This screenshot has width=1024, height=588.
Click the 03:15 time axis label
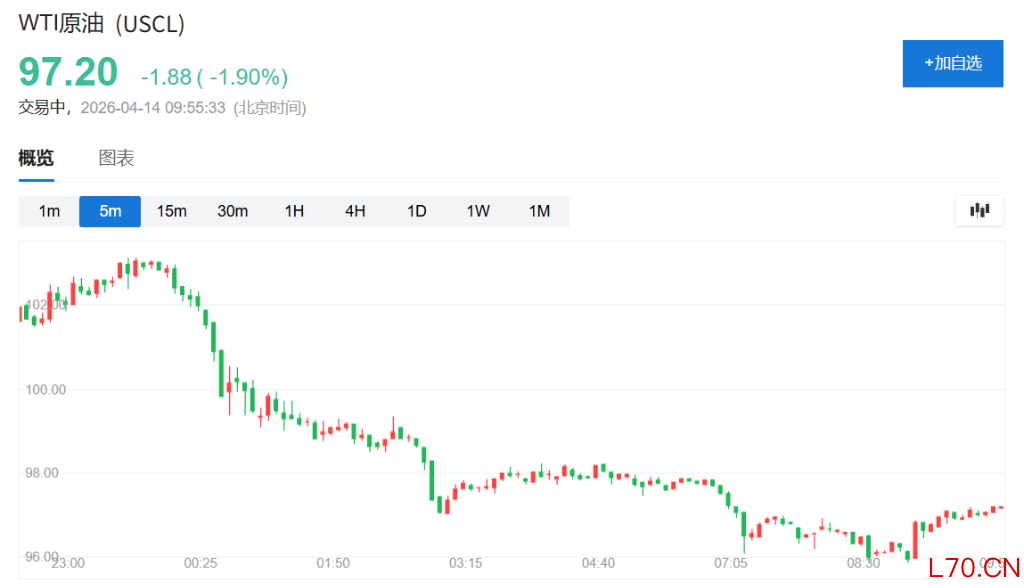[465, 563]
